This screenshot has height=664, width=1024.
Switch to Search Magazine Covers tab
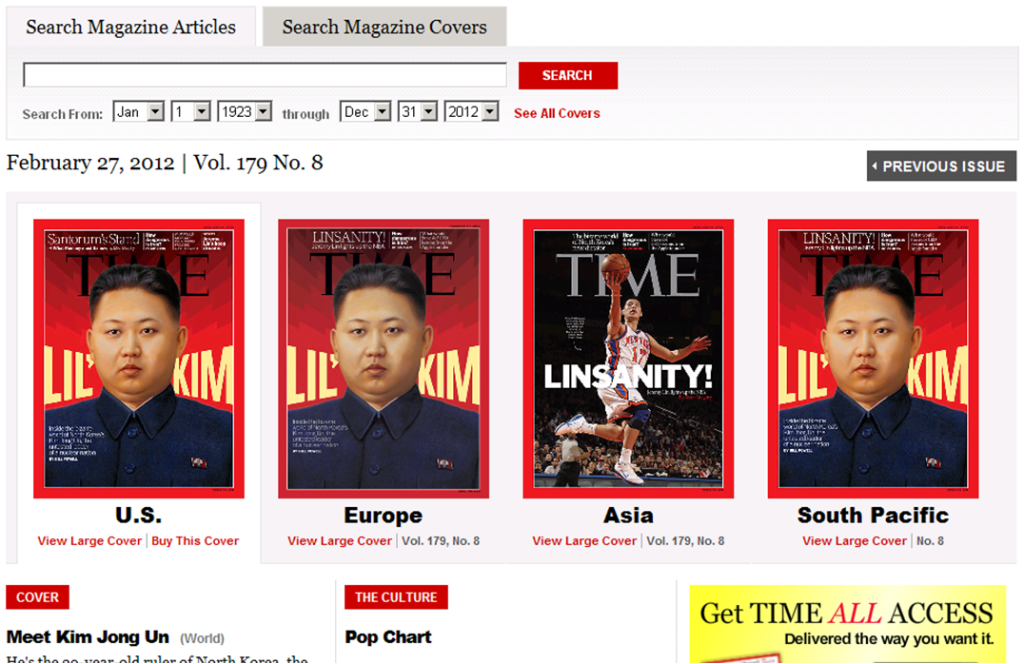click(x=384, y=27)
